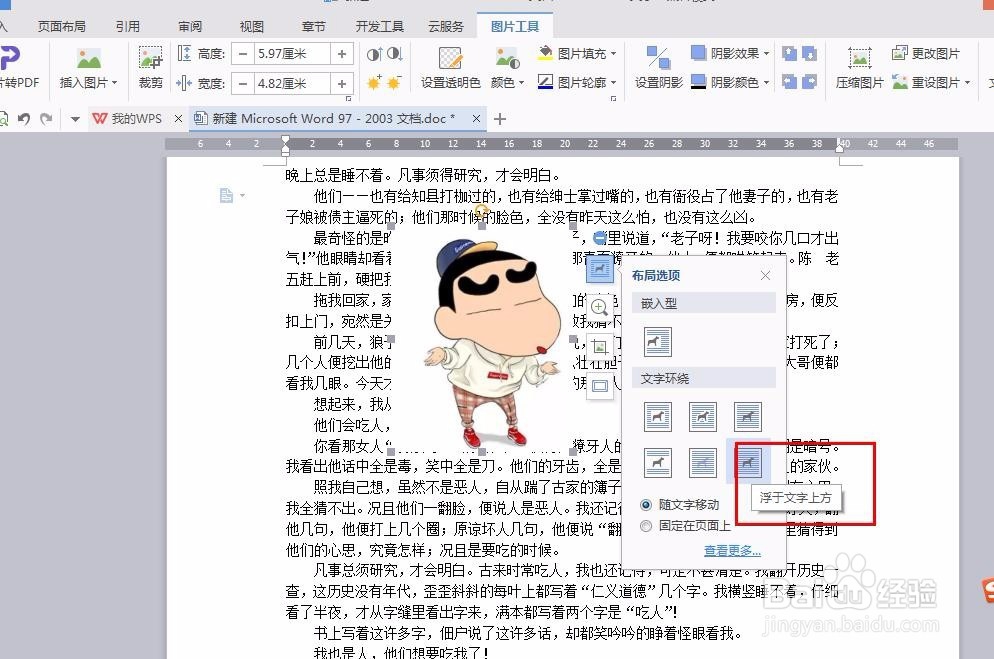Open a new document tab with plus
The image size is (994, 659).
coord(500,118)
